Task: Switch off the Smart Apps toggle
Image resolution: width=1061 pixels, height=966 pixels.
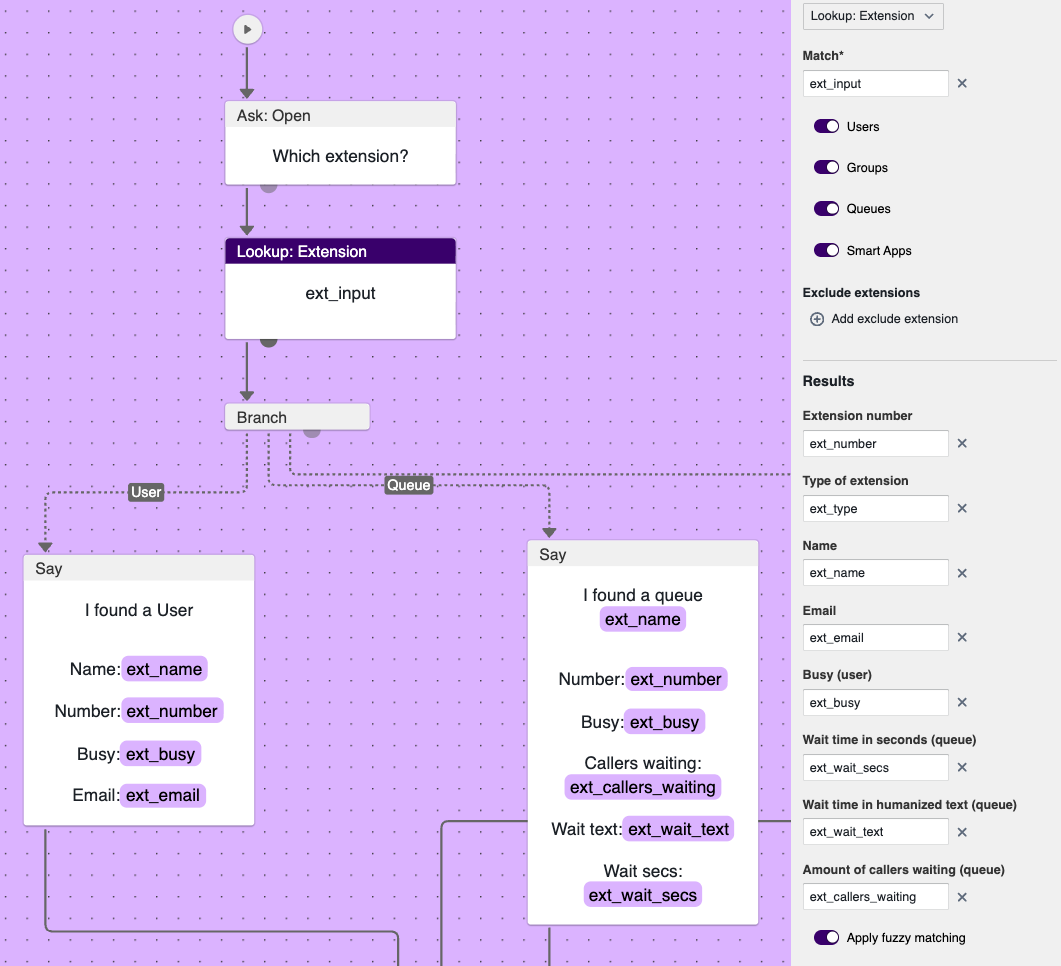Action: (826, 251)
